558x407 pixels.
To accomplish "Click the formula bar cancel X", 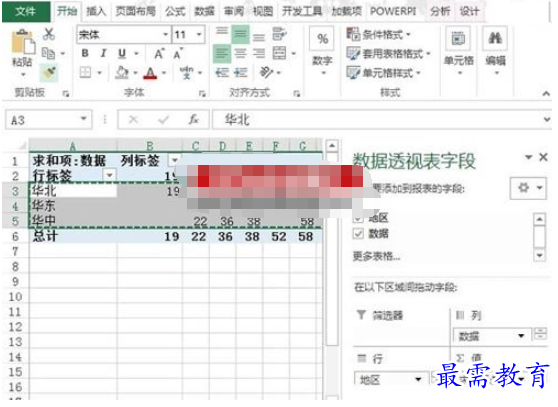I will tap(133, 120).
